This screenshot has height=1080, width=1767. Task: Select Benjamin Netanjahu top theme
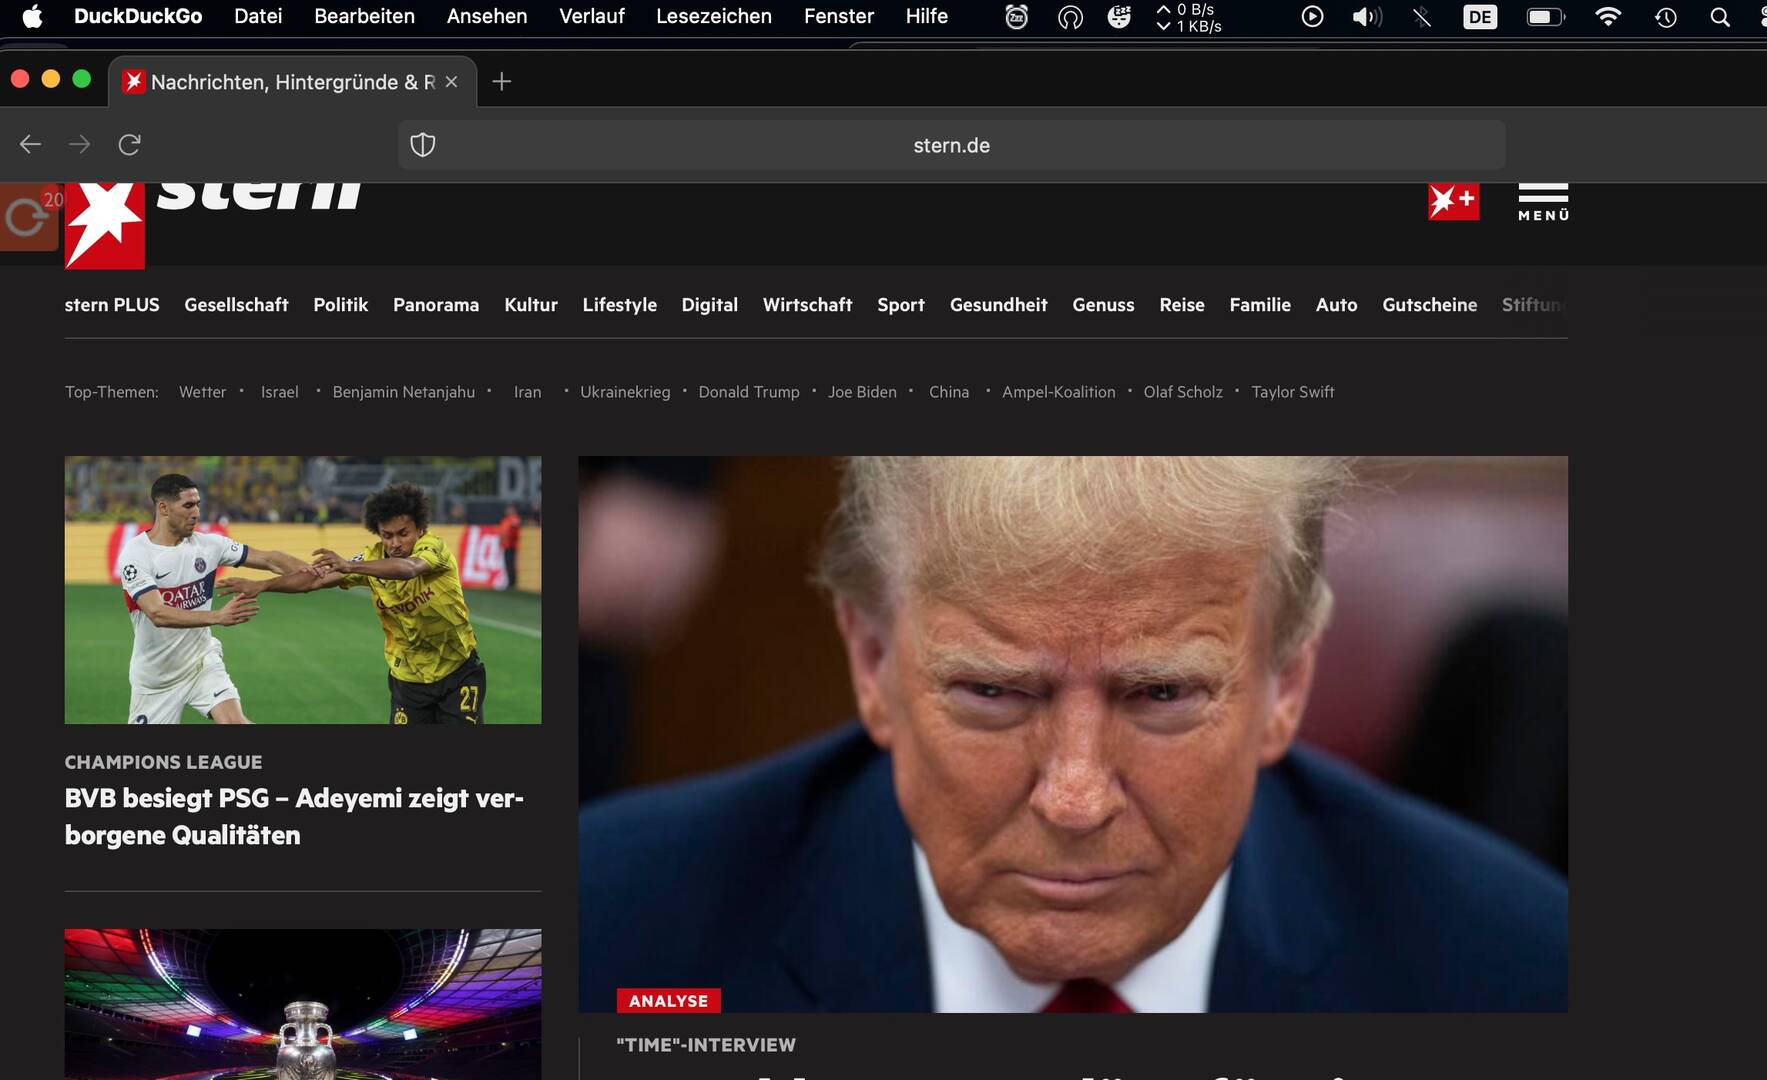coord(404,392)
